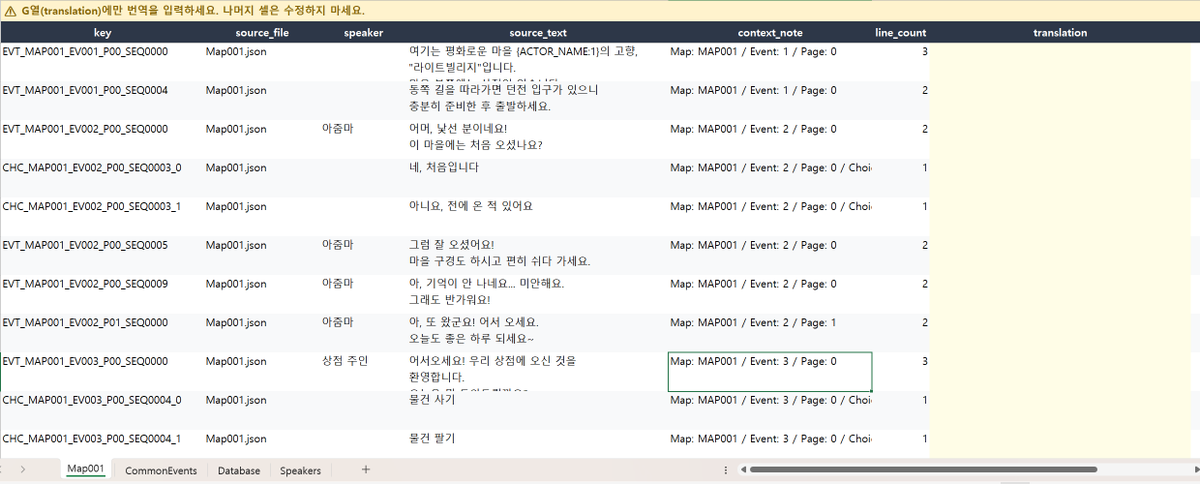Select context note in EVT_MAP001_EV001_P00_SEQ0000 row

pos(770,60)
